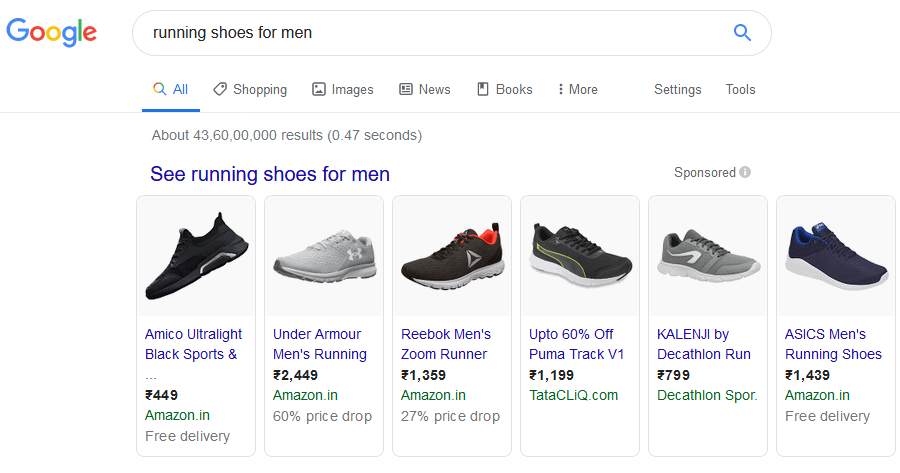Image resolution: width=900 pixels, height=473 pixels.
Task: Open the Settings menu
Action: (677, 89)
